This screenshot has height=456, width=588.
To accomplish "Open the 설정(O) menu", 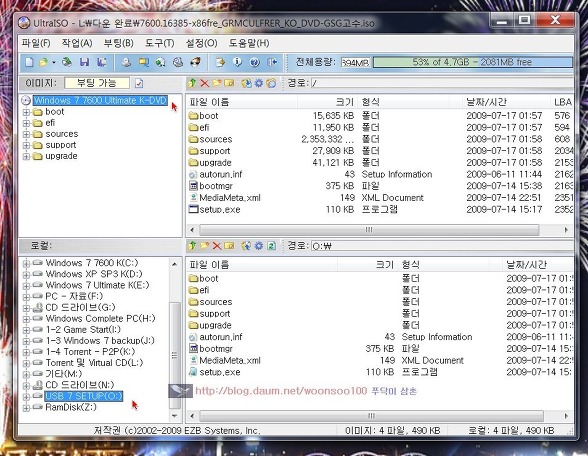I will click(202, 43).
